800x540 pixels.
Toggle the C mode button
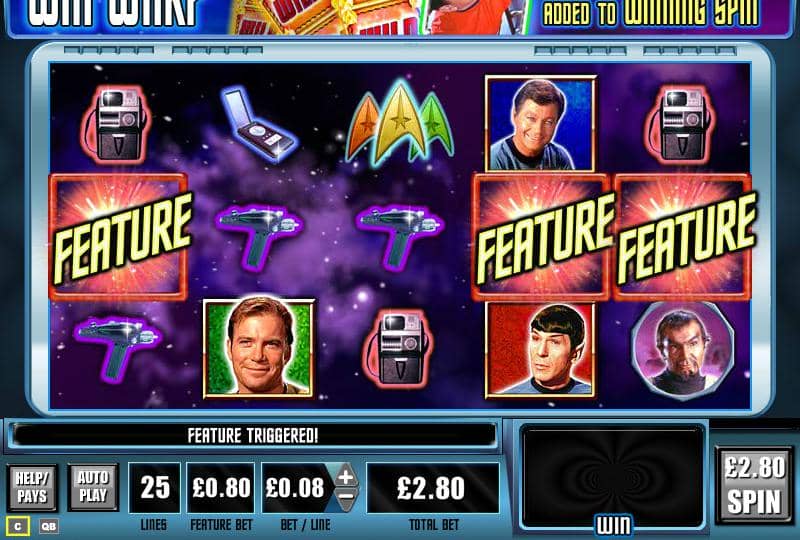(x=18, y=526)
